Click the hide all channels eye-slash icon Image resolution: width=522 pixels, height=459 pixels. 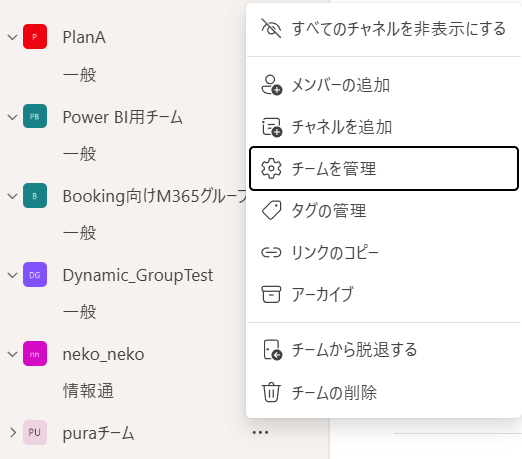click(x=271, y=28)
